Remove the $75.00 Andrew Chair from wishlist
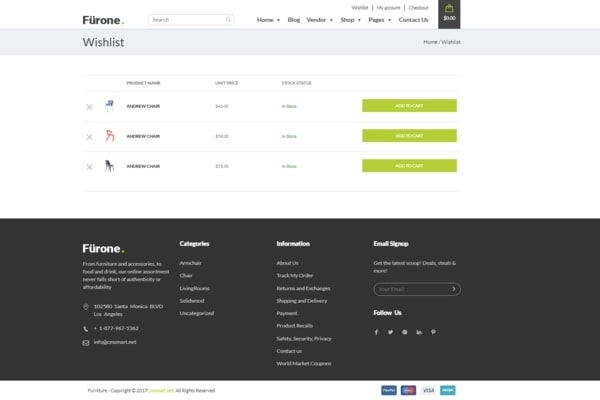This screenshot has height=400, width=600. (89, 167)
